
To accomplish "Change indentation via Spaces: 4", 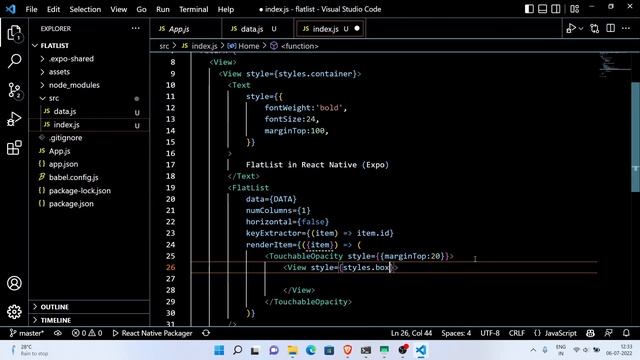I will (x=456, y=333).
